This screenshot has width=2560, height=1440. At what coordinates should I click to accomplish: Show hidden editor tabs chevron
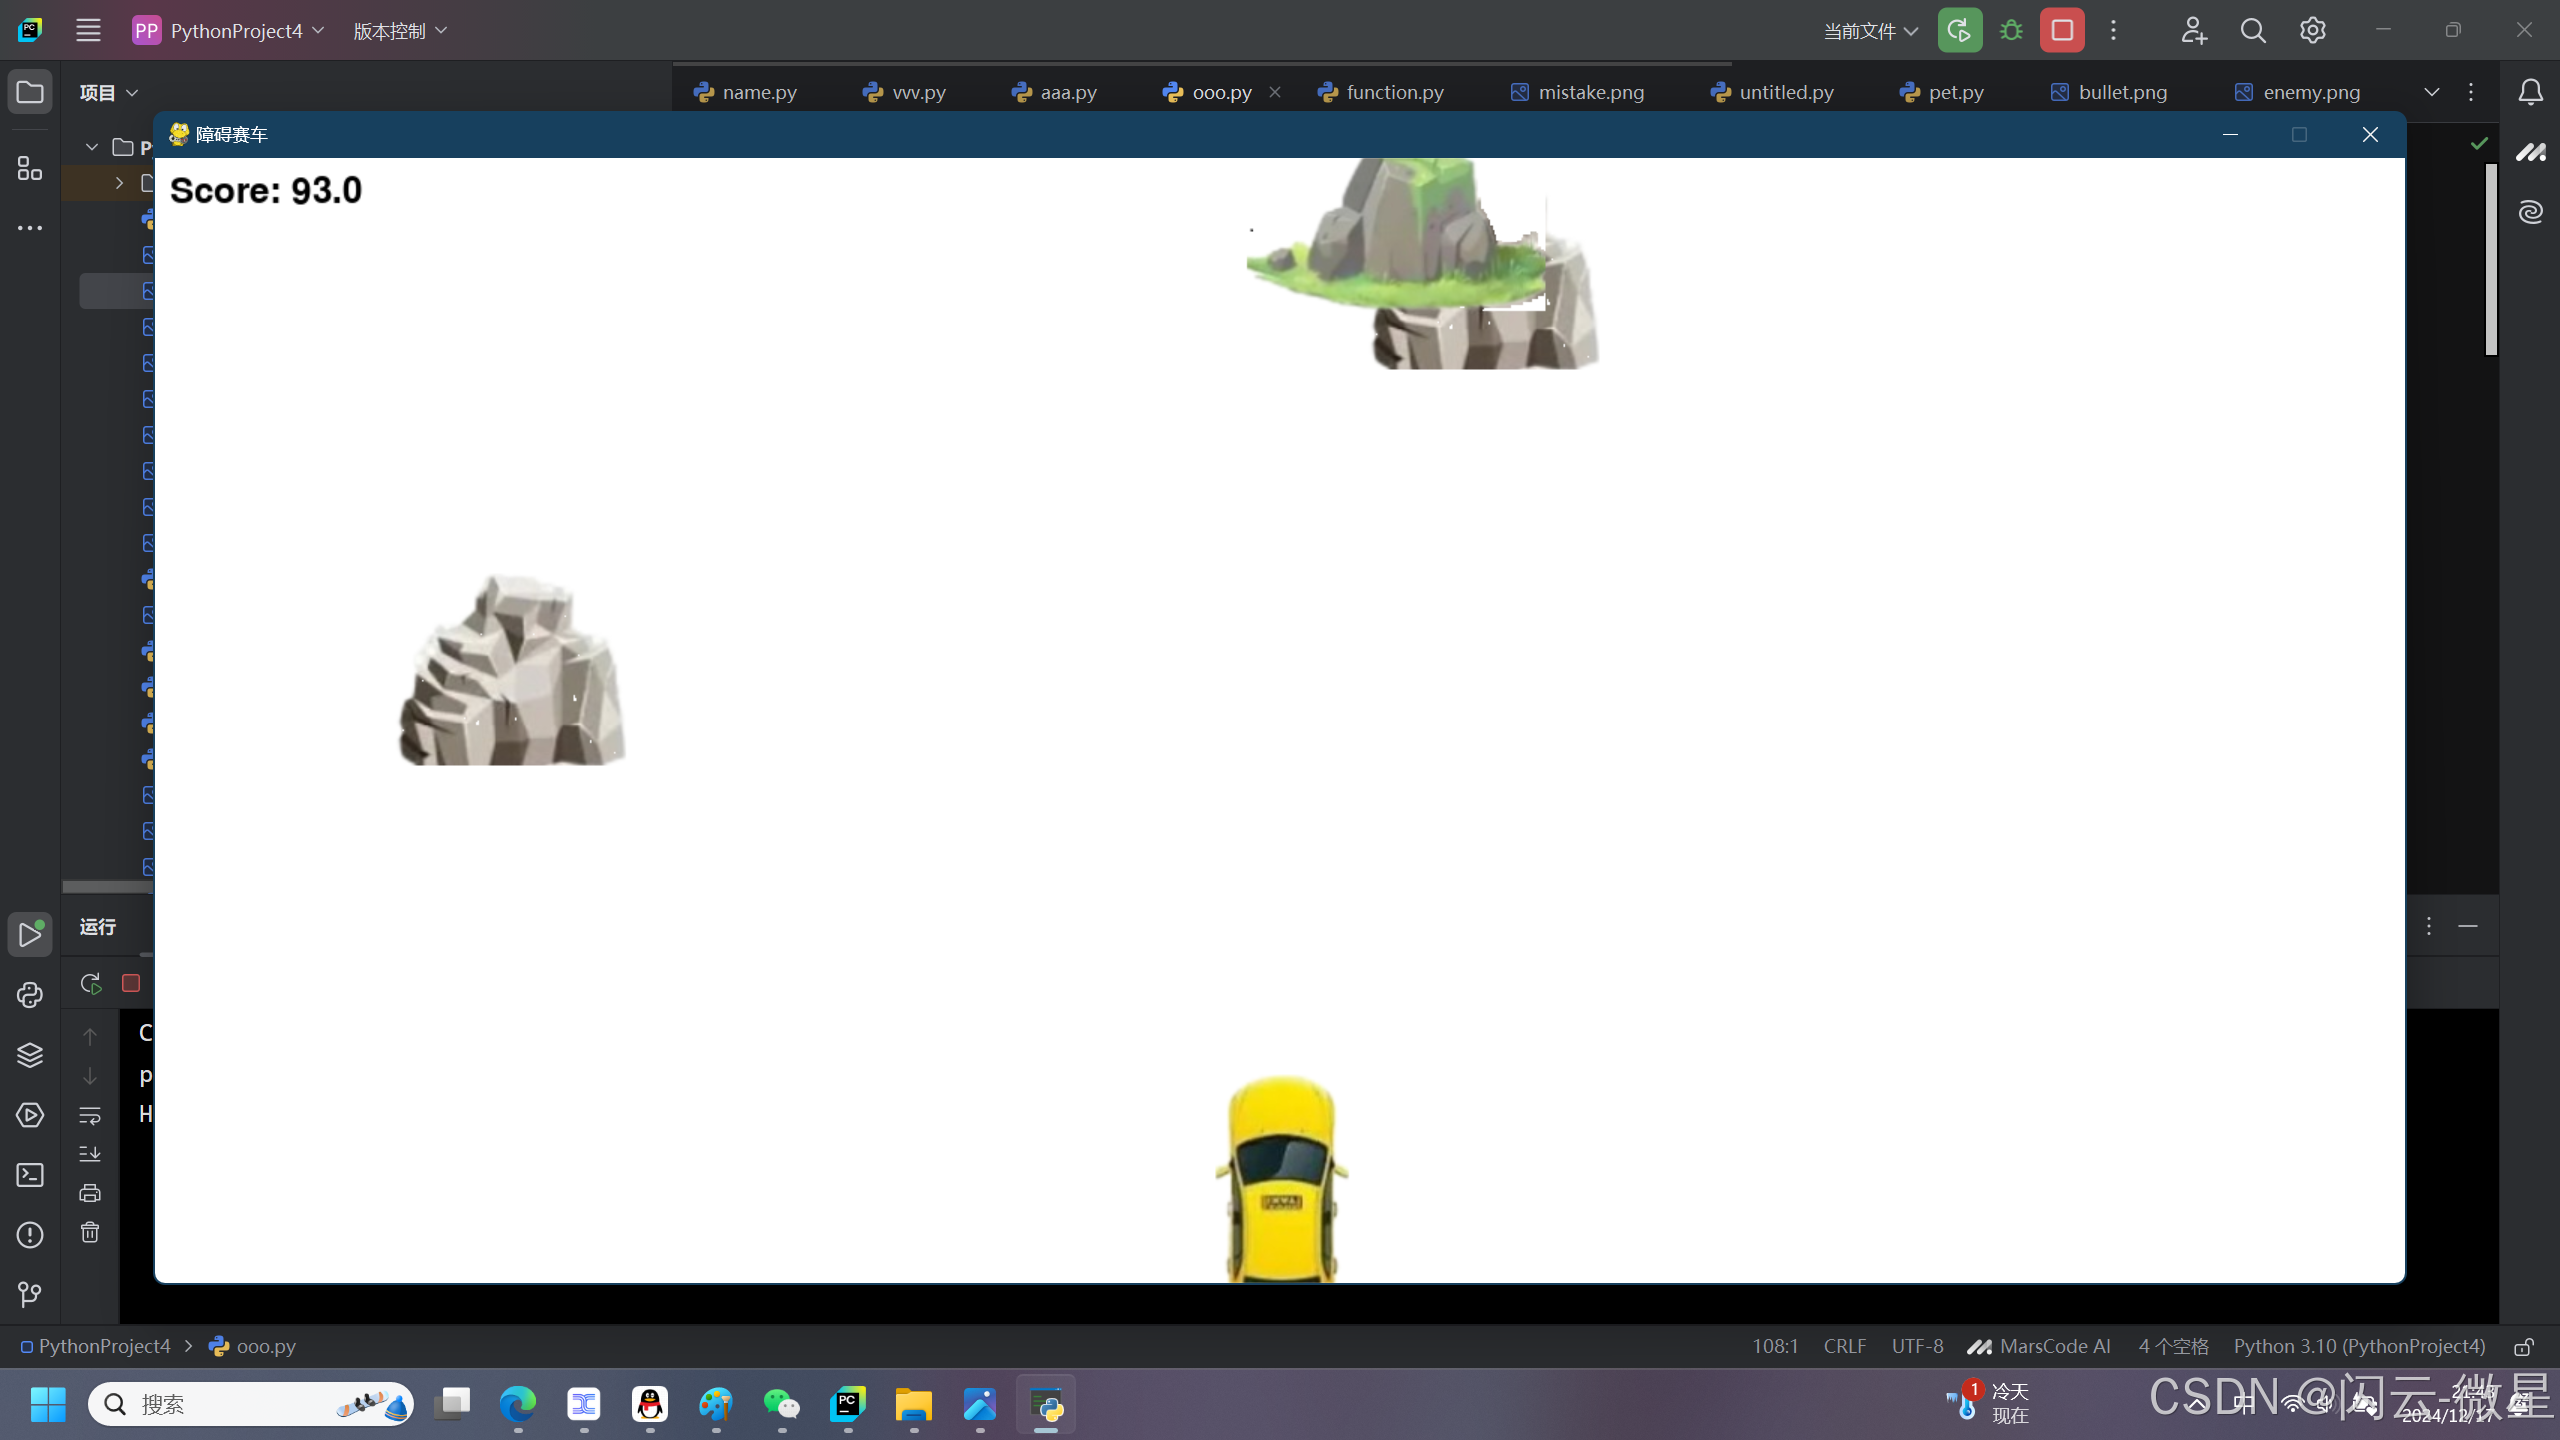click(2432, 92)
